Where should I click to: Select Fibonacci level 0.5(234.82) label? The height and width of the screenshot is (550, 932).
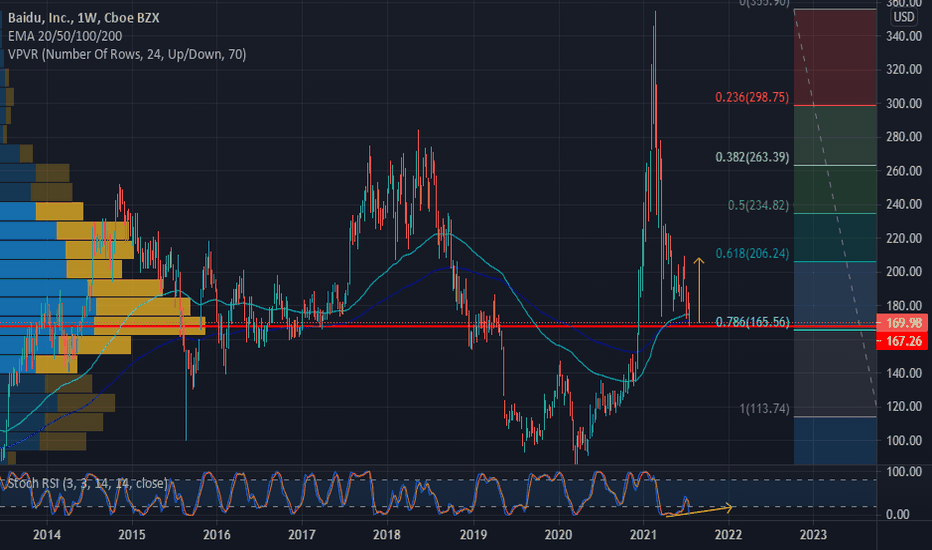coord(758,205)
